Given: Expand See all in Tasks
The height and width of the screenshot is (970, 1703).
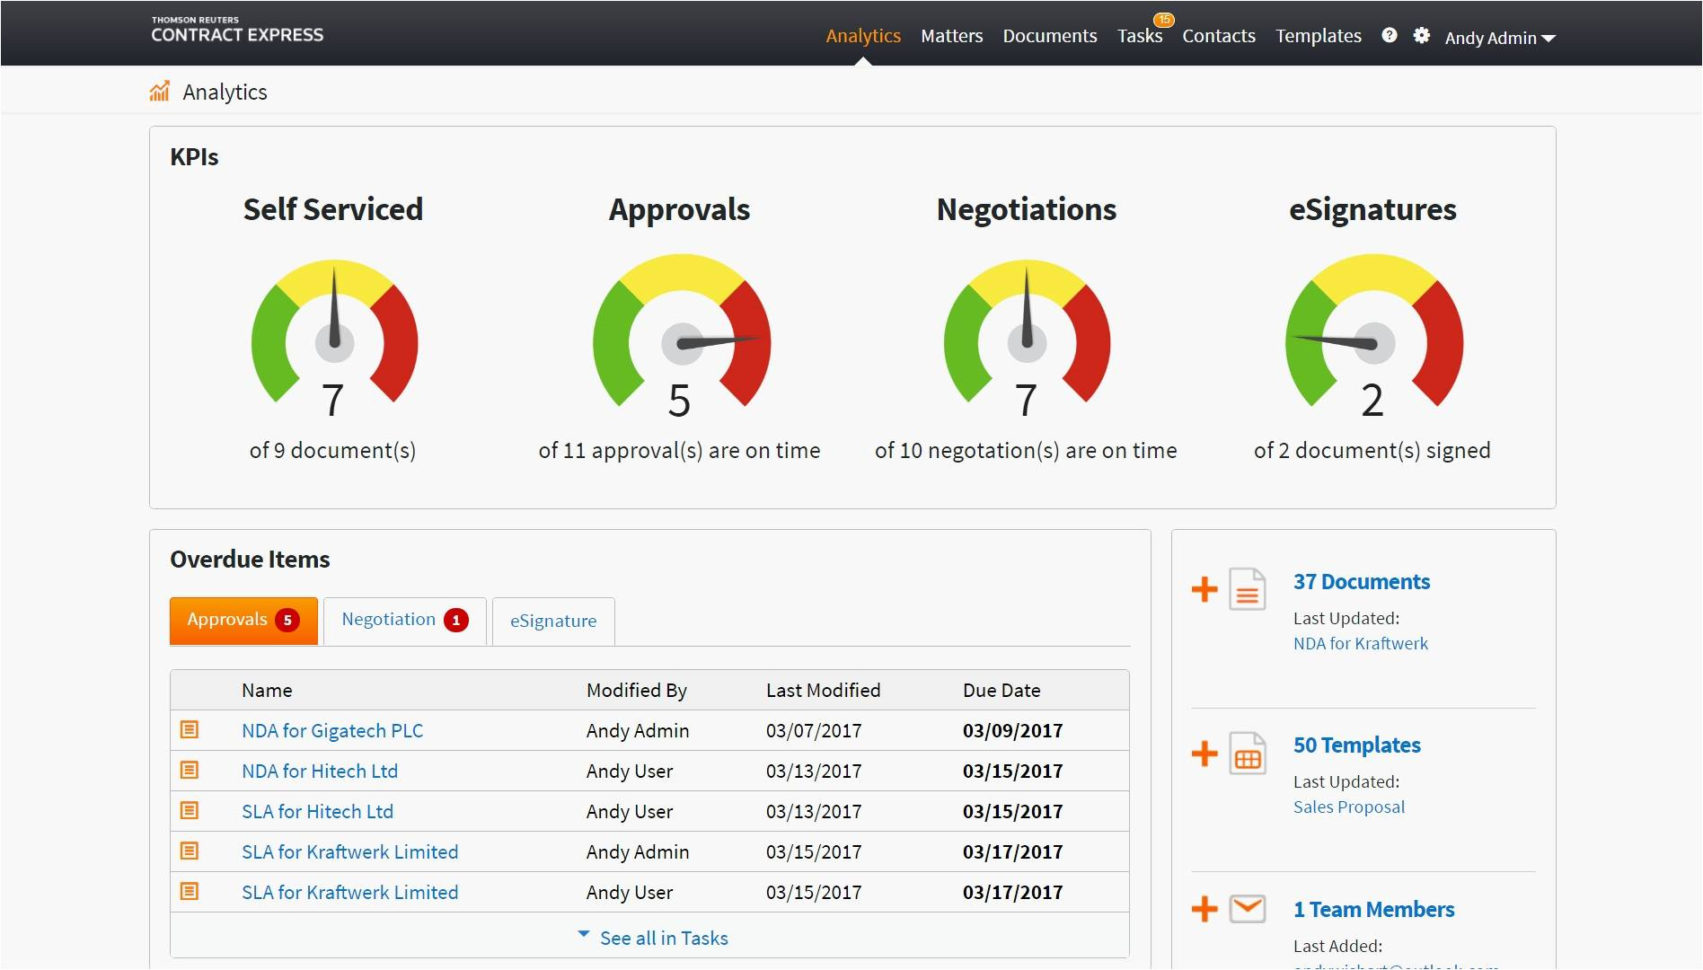Looking at the screenshot, I should [663, 938].
